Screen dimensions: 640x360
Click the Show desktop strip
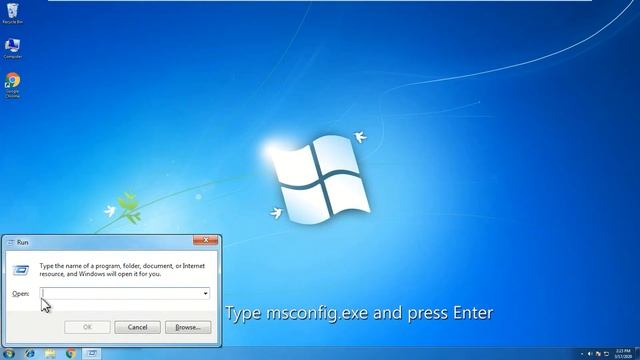point(637,353)
